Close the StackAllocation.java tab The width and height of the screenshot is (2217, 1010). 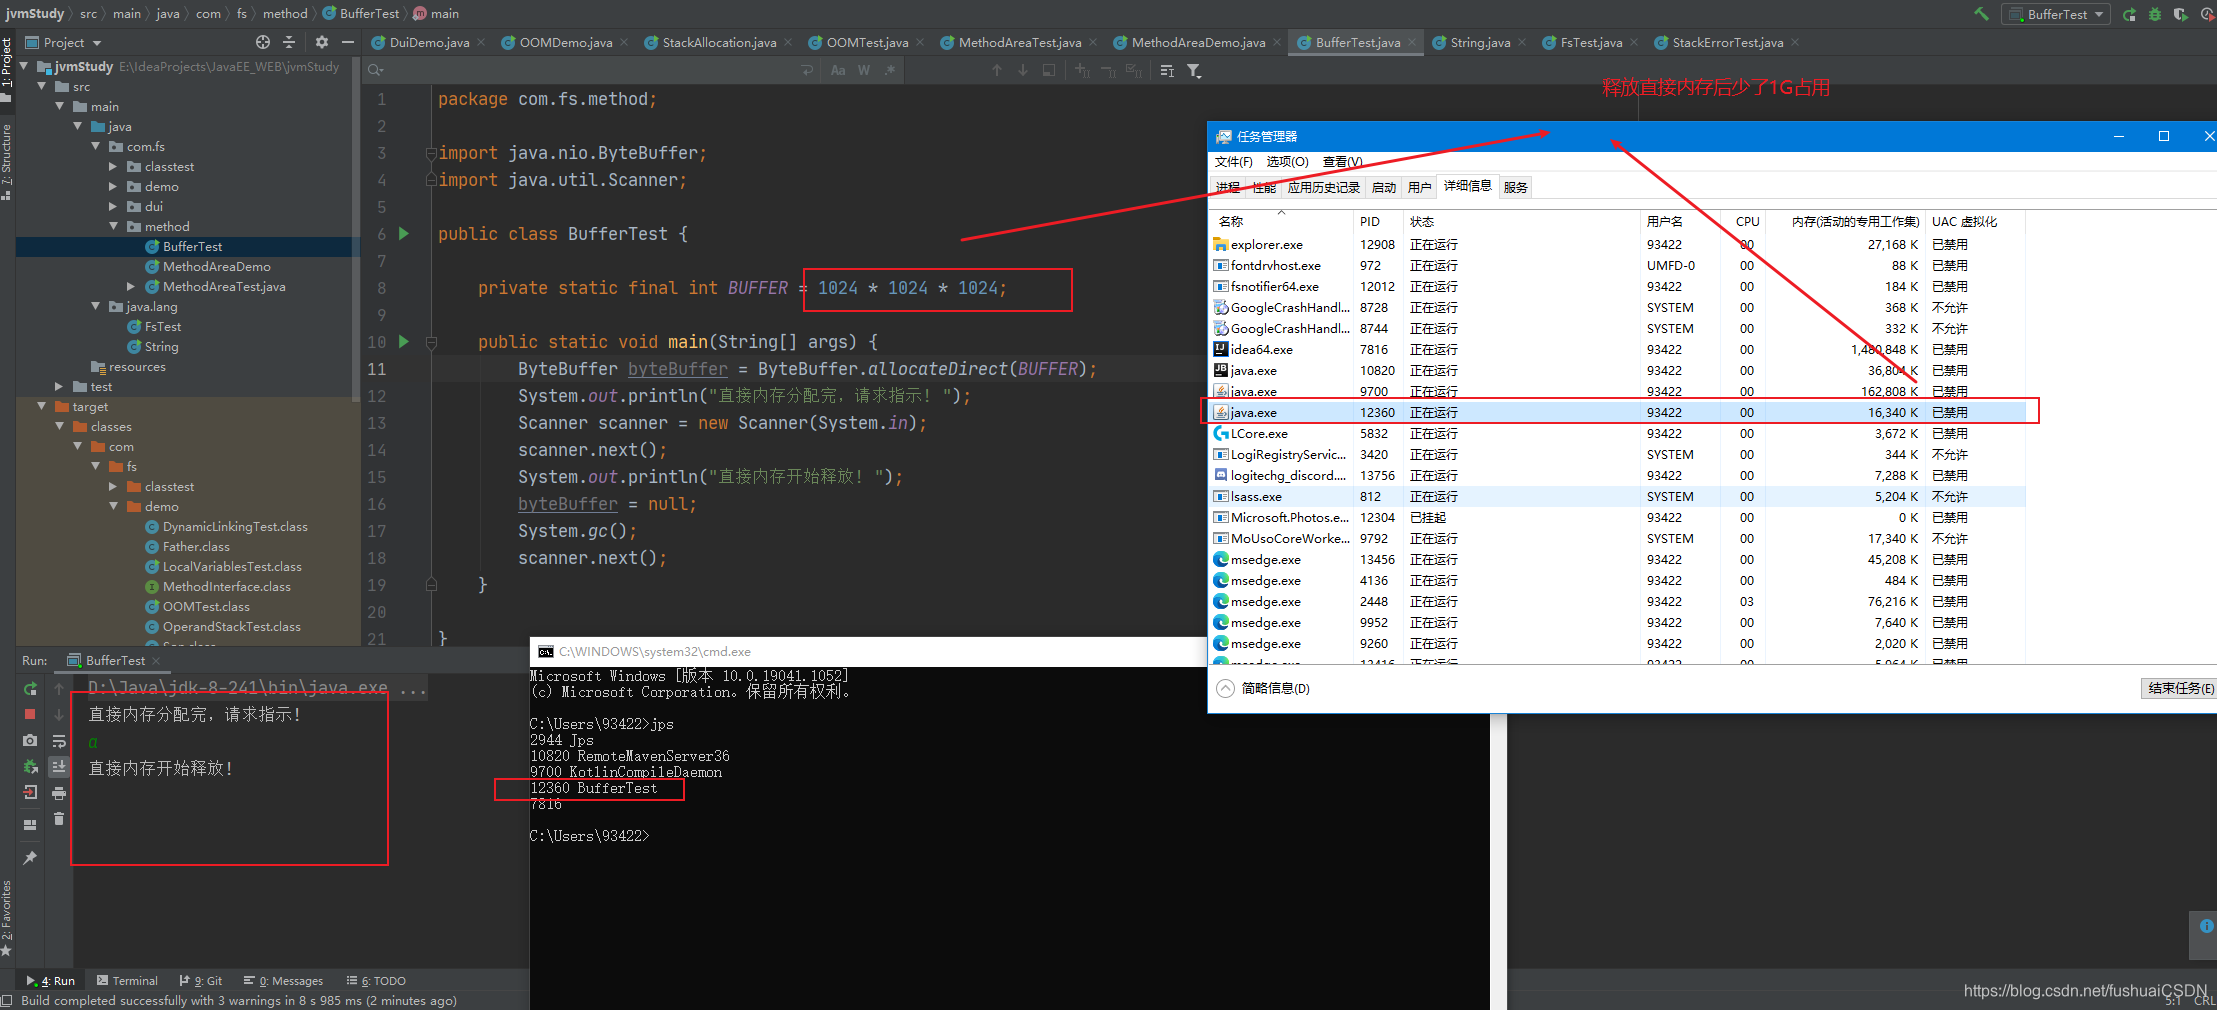[x=788, y=42]
